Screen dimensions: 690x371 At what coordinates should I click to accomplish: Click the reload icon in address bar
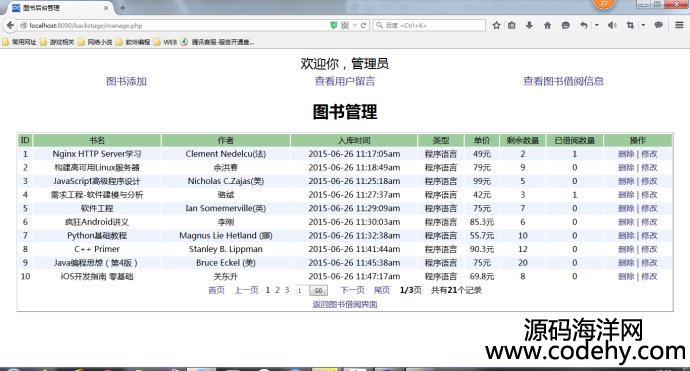click(x=363, y=26)
